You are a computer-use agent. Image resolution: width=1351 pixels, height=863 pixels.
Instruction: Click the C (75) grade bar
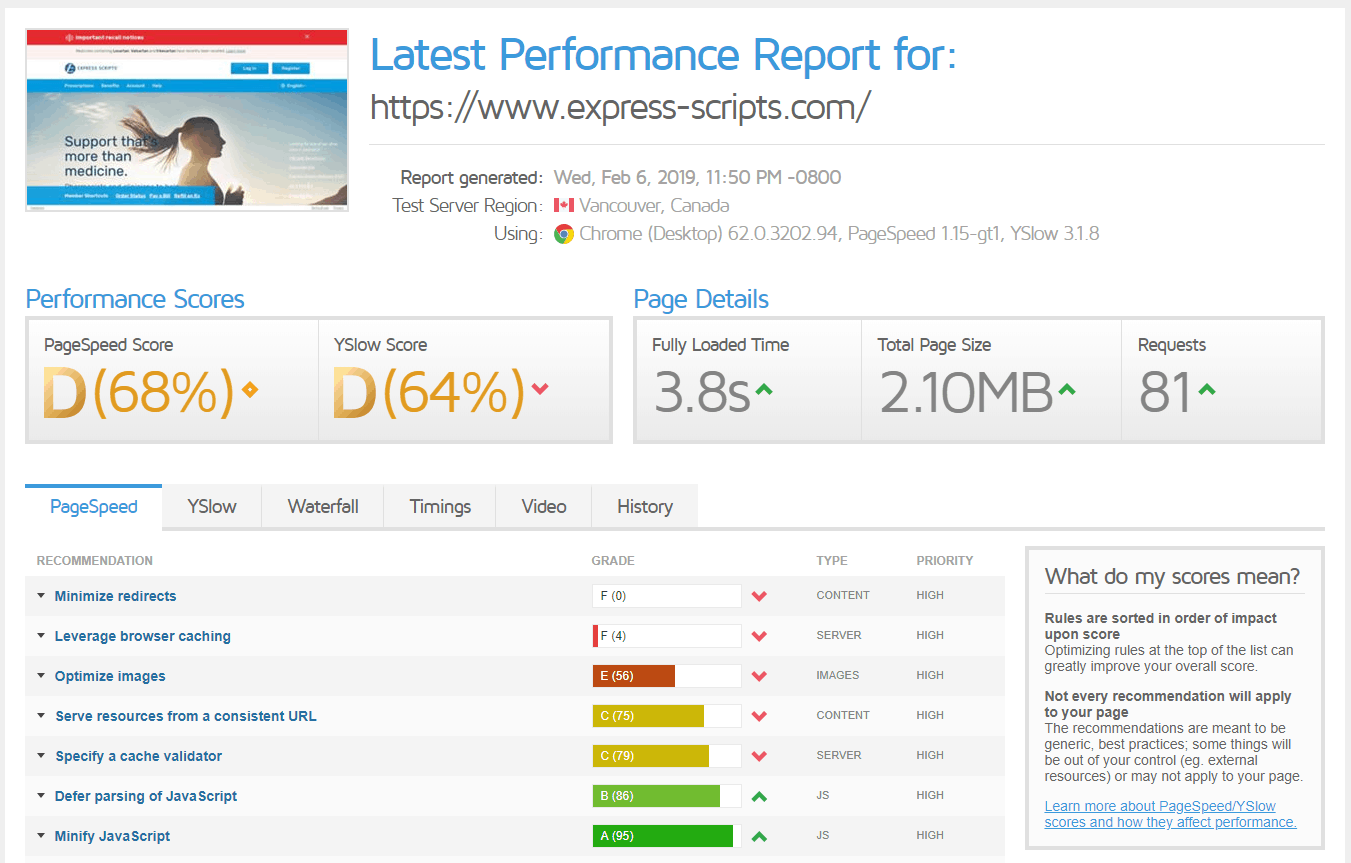tap(667, 716)
